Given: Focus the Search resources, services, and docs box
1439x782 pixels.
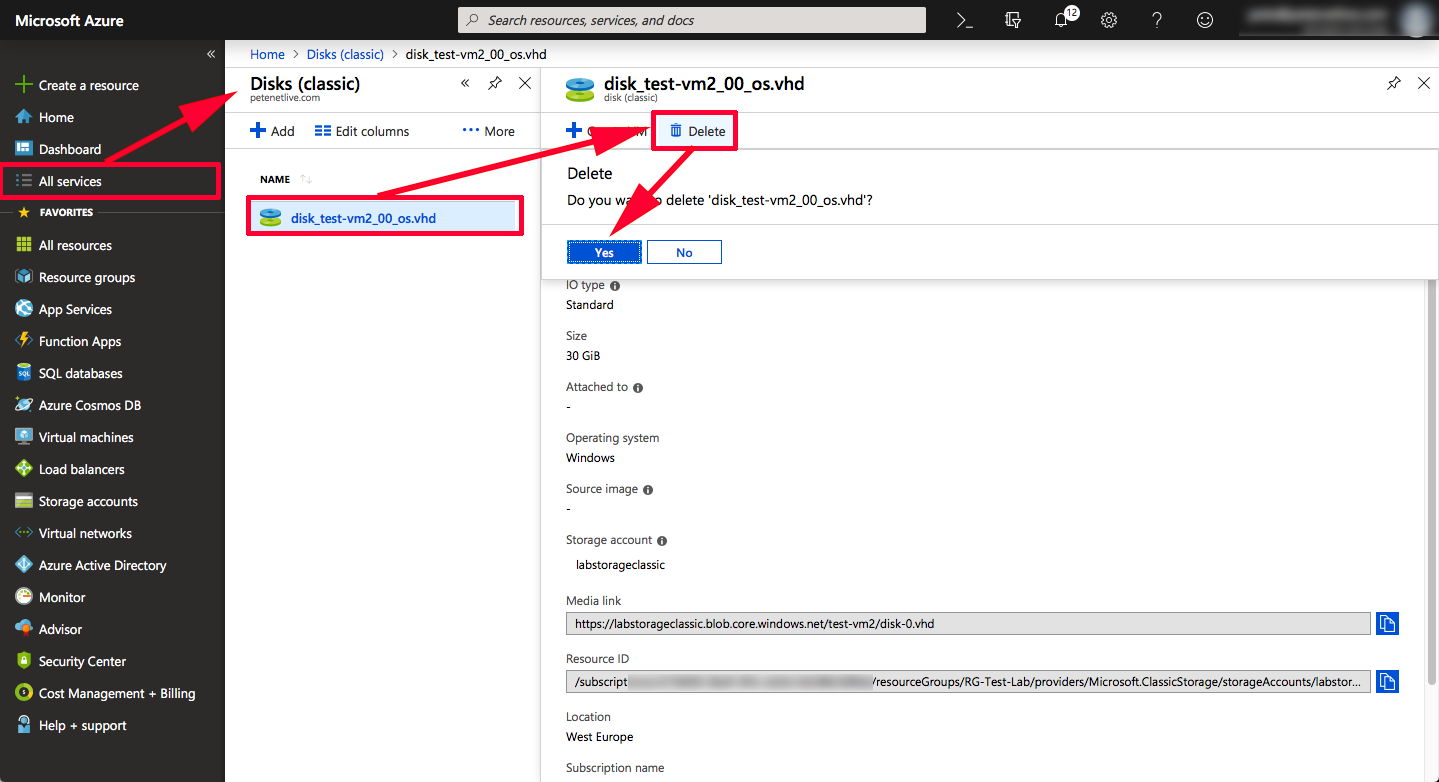Looking at the screenshot, I should pos(692,20).
